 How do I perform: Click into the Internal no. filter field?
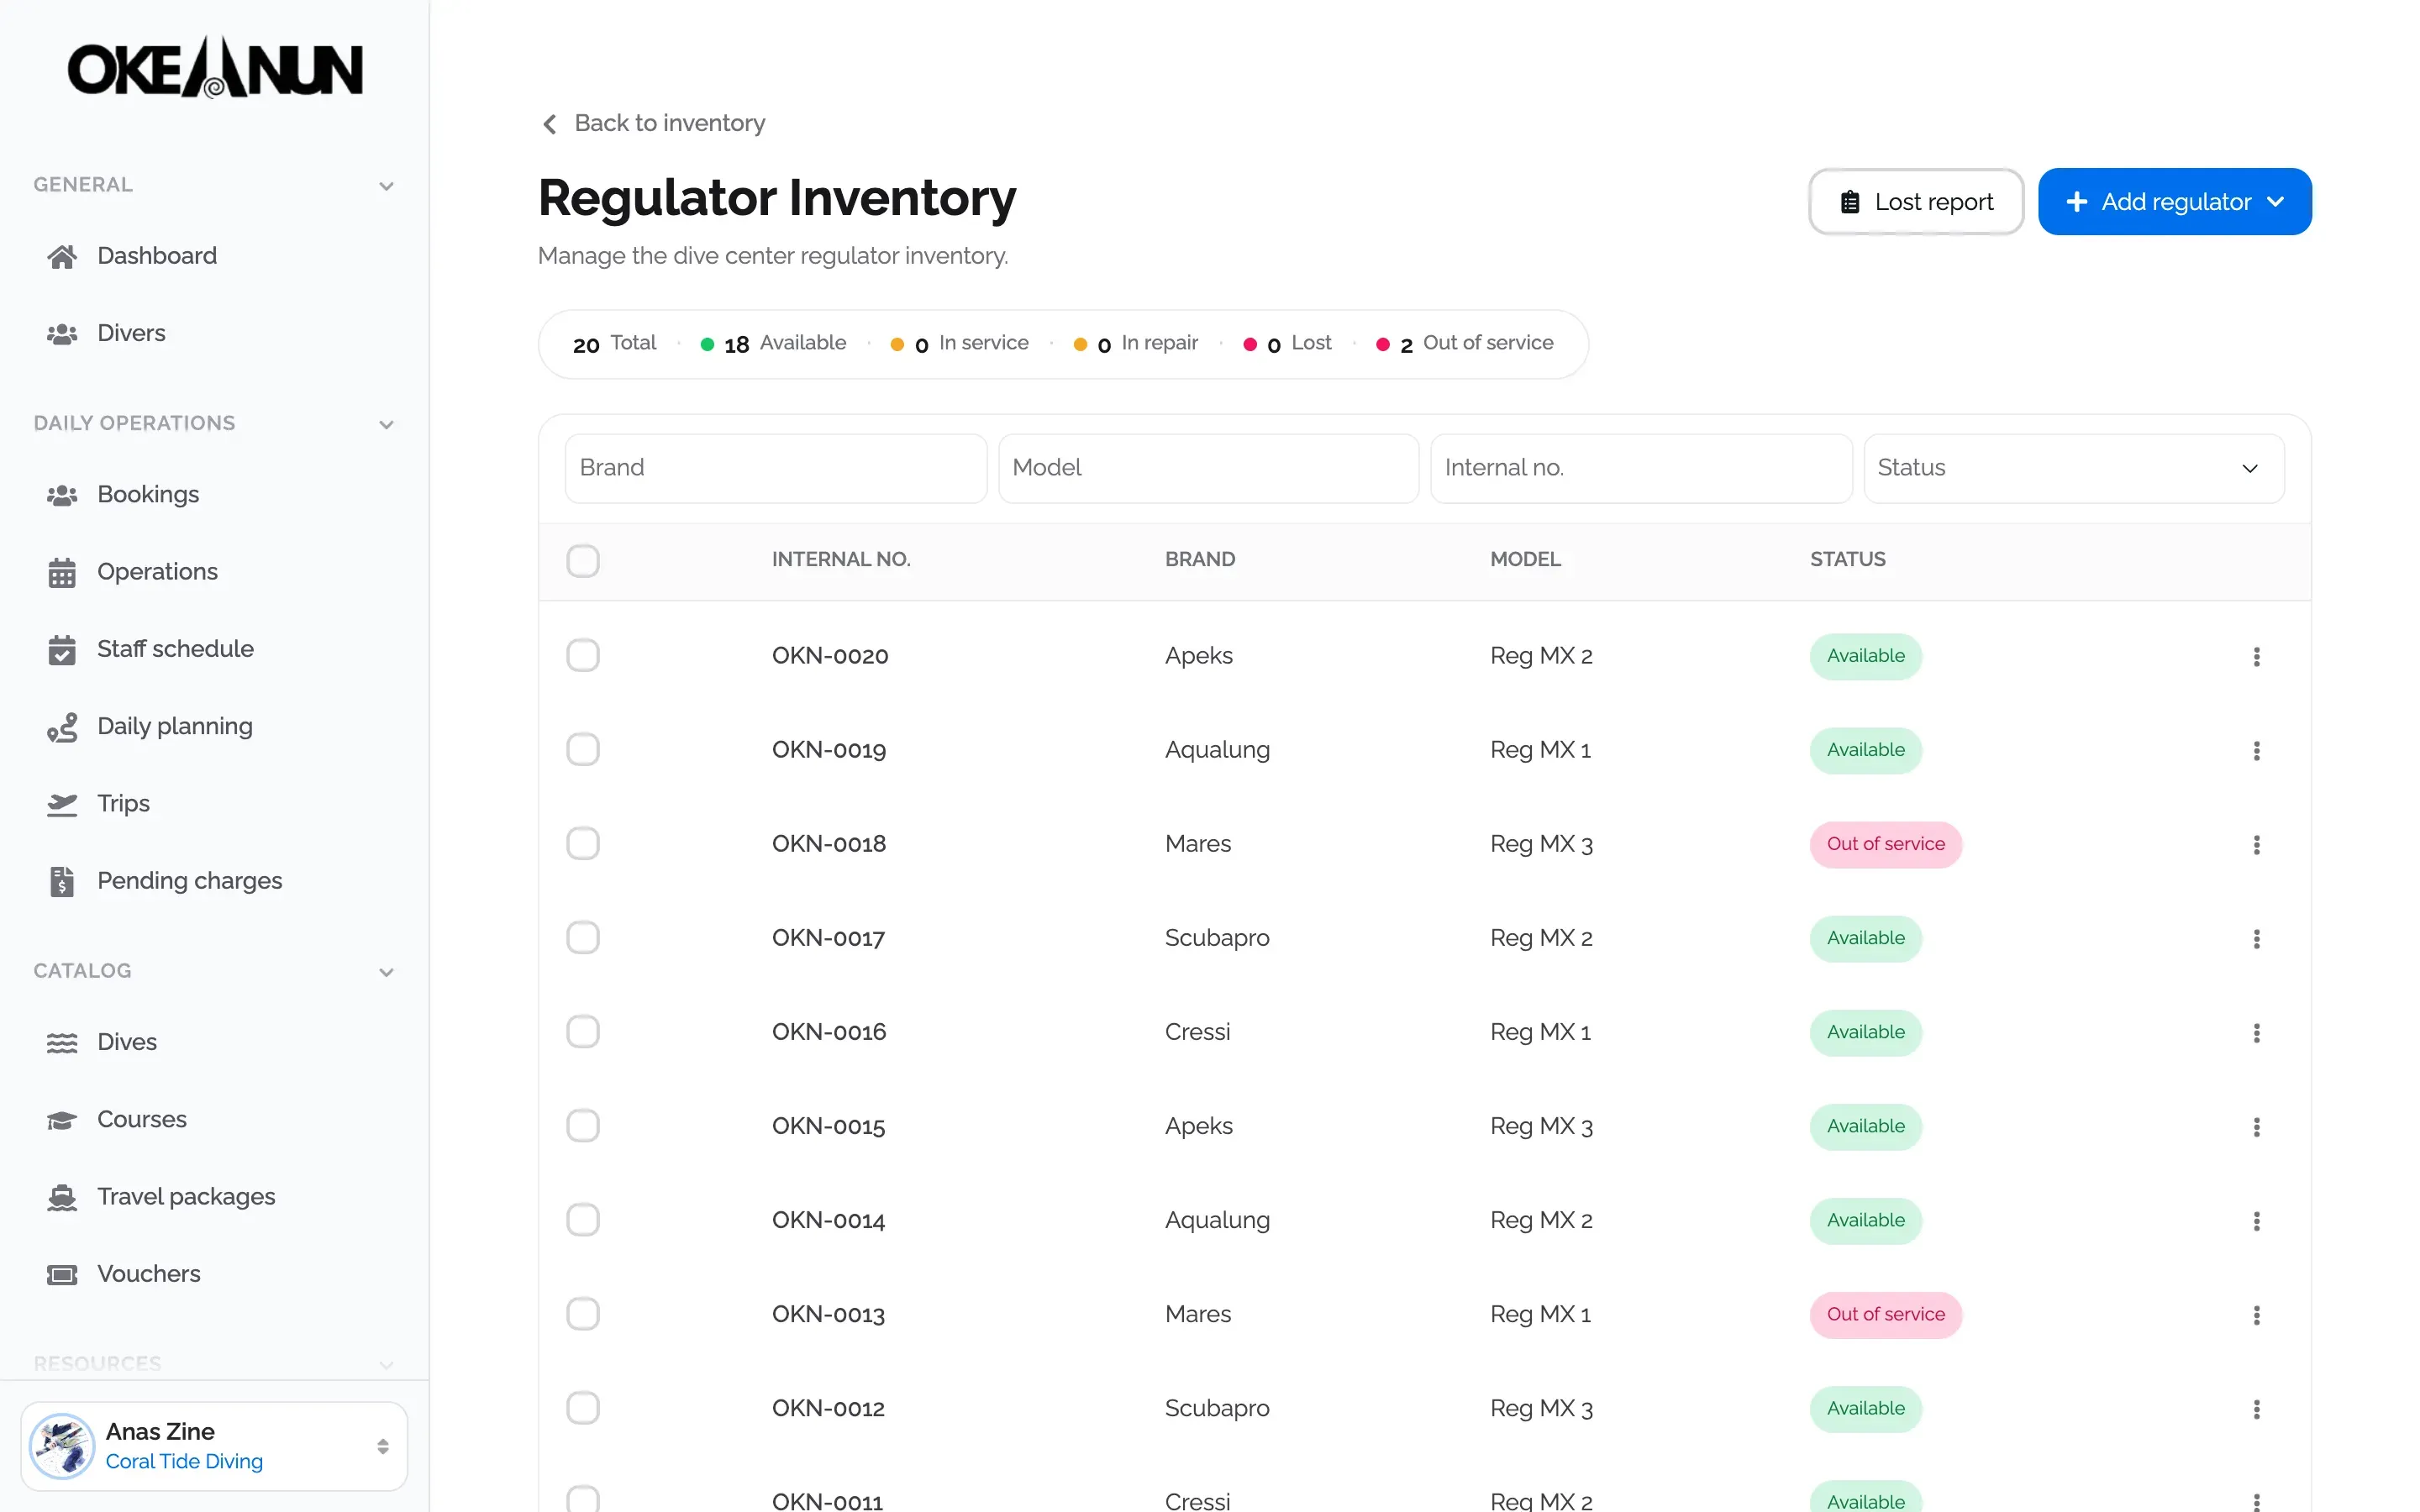pos(1640,468)
